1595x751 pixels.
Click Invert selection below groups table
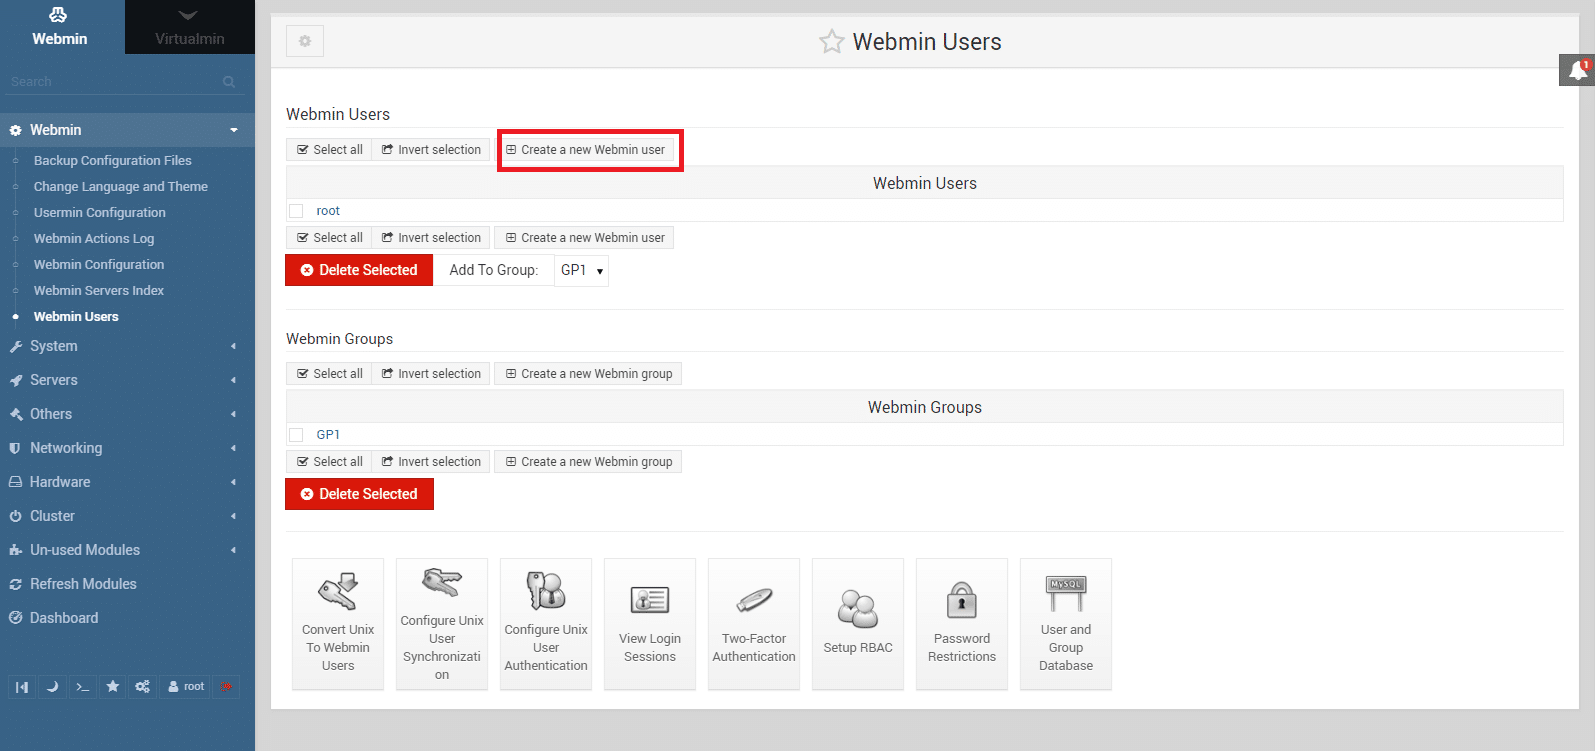(431, 462)
